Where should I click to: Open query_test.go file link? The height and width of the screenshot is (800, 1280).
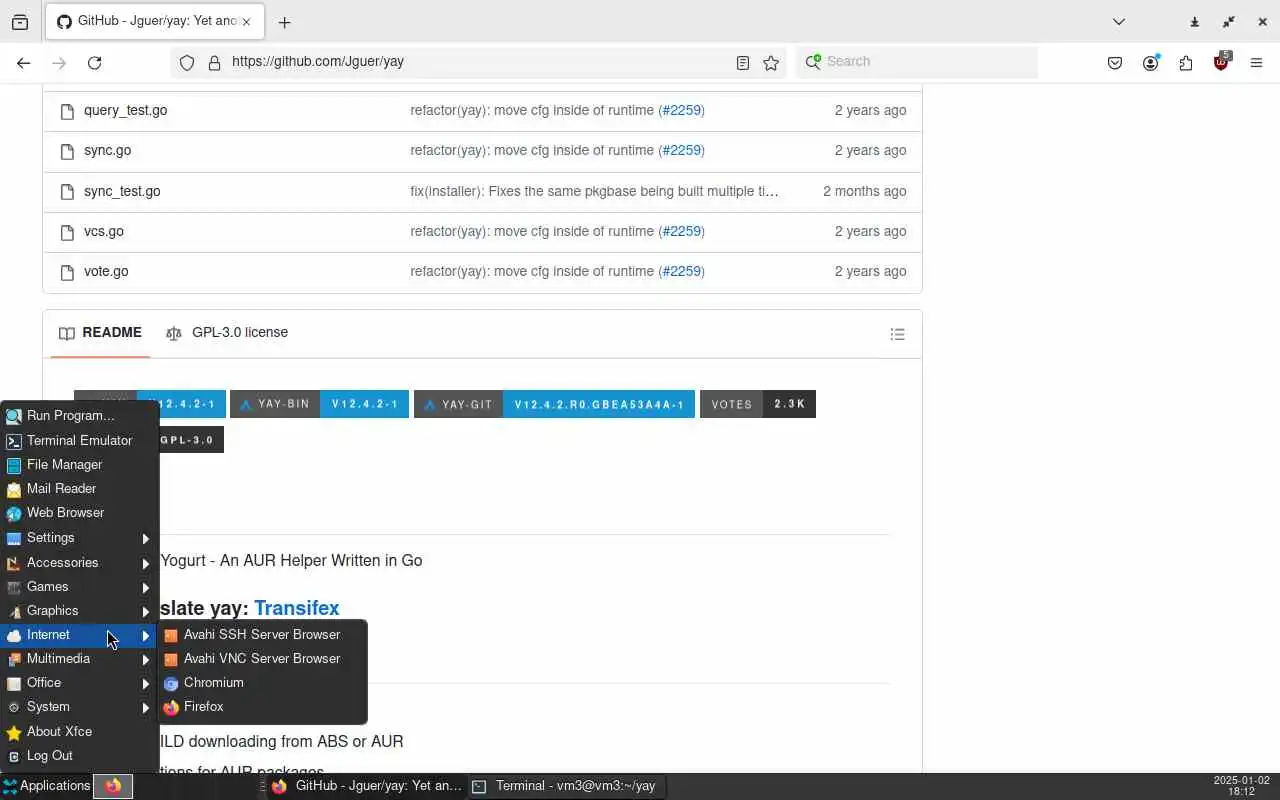pos(125,111)
